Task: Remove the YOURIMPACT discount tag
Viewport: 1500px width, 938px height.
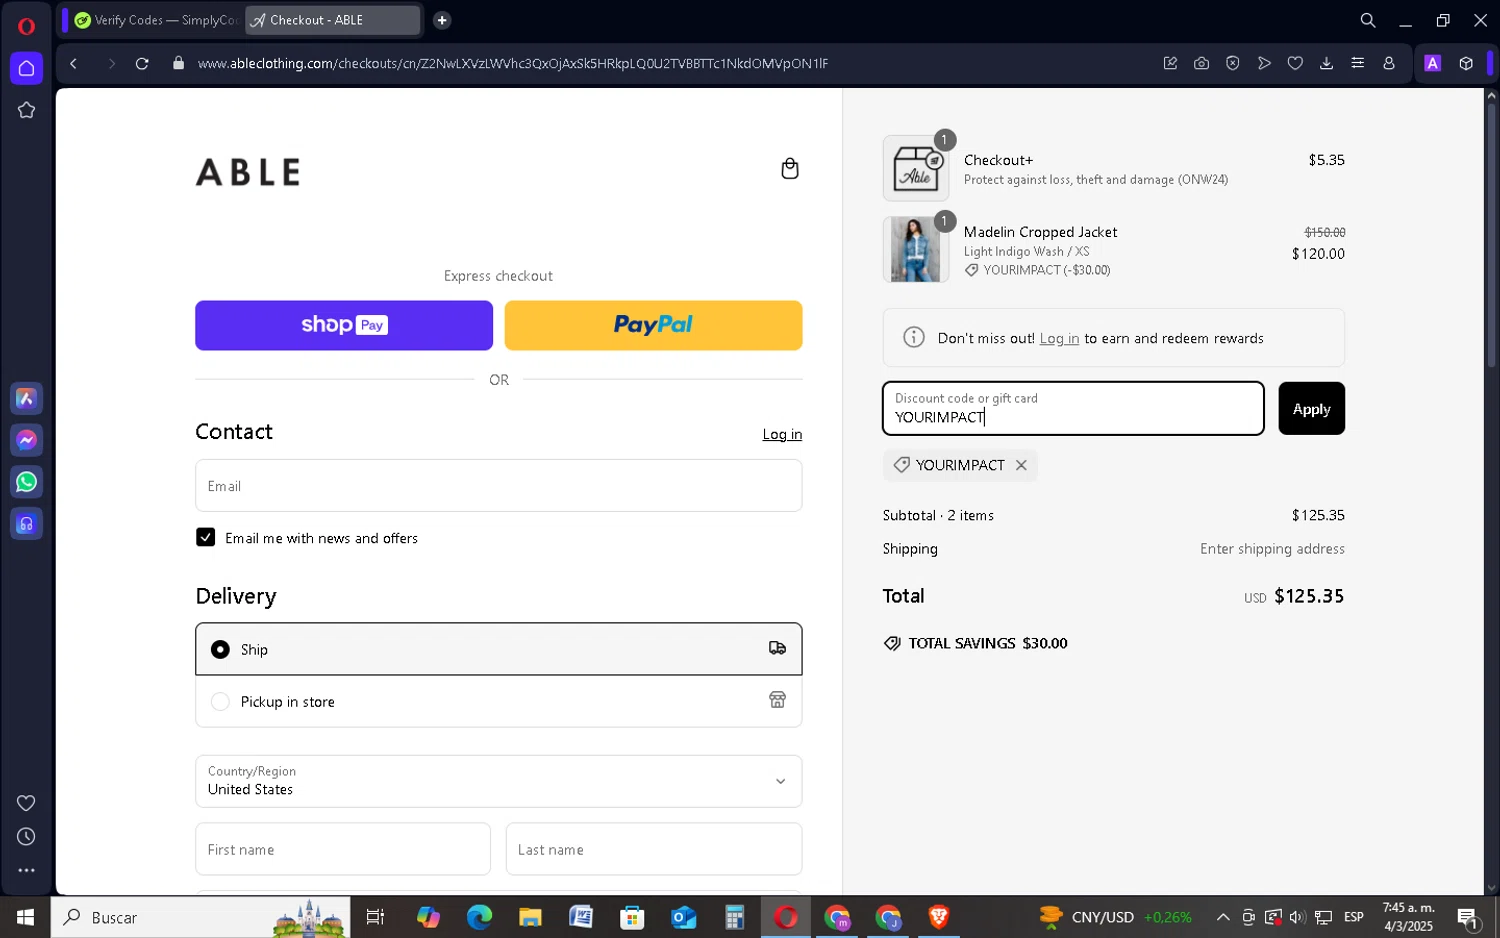Action: coord(1021,465)
